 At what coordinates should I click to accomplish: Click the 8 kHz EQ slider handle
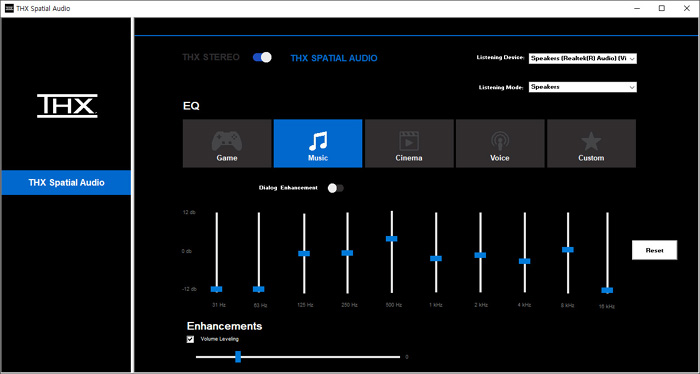(568, 249)
